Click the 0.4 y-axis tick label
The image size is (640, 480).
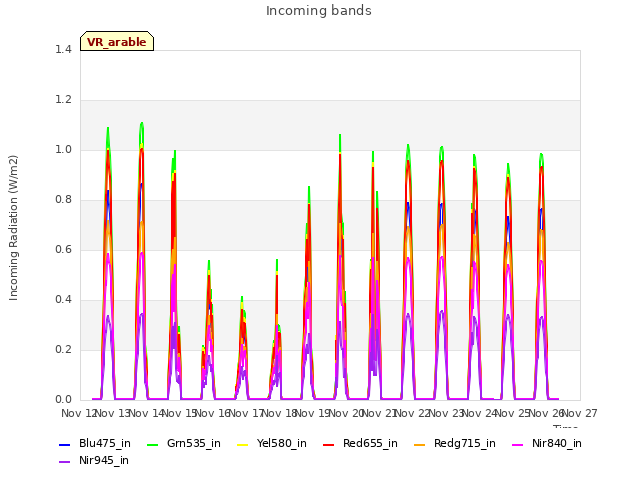(63, 300)
